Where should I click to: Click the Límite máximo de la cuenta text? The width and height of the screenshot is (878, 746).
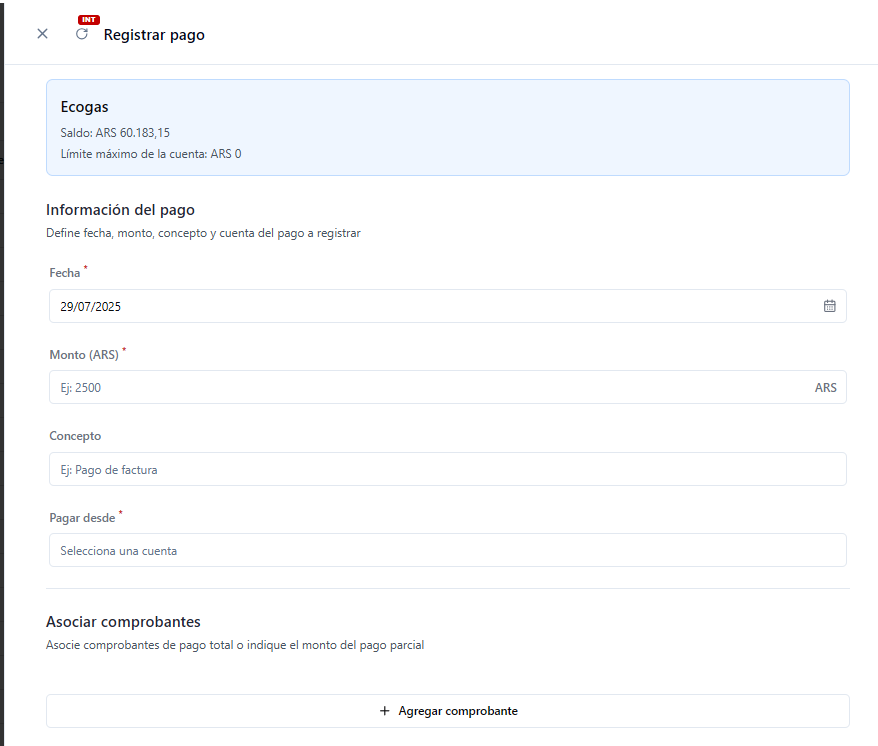pos(151,154)
